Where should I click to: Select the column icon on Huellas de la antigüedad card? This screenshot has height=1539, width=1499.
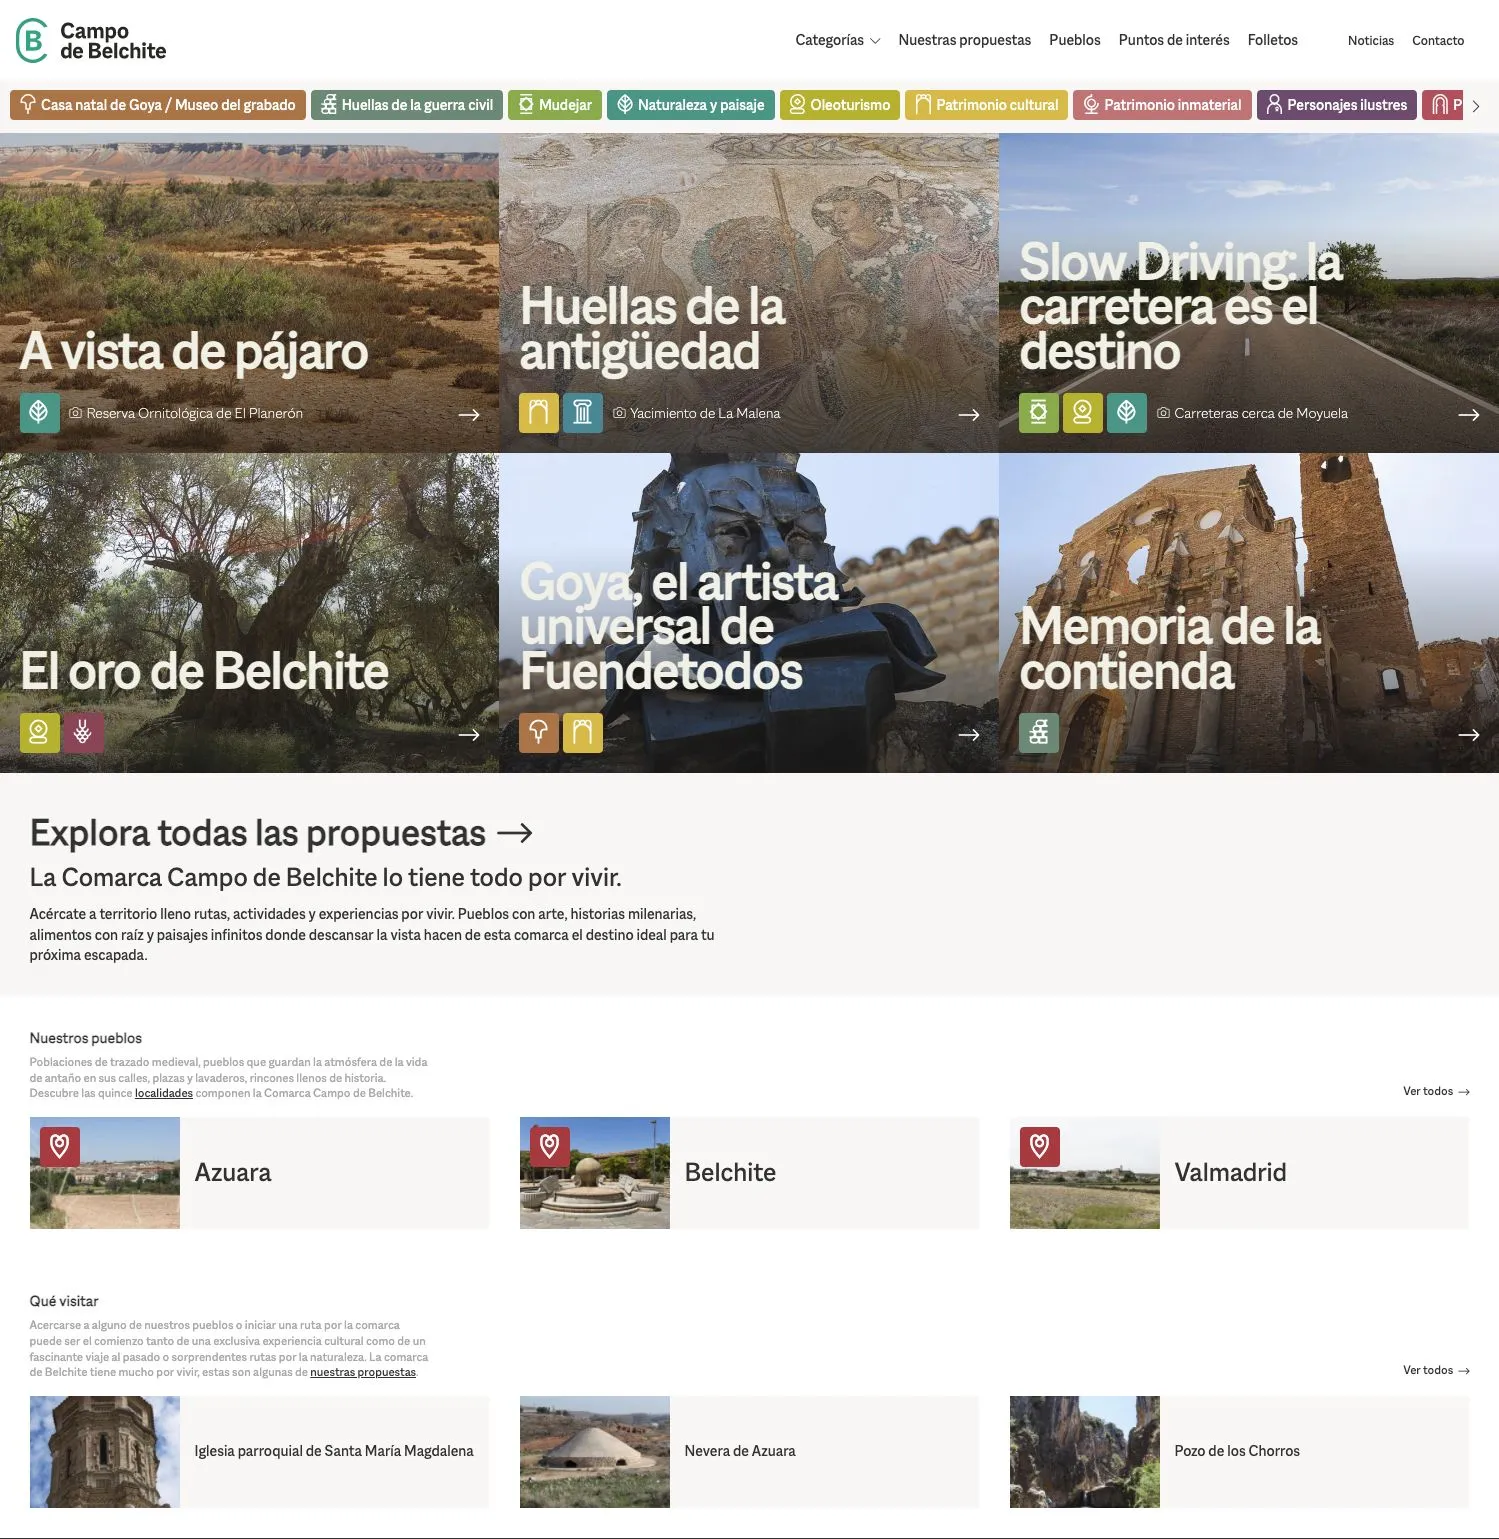click(x=583, y=412)
